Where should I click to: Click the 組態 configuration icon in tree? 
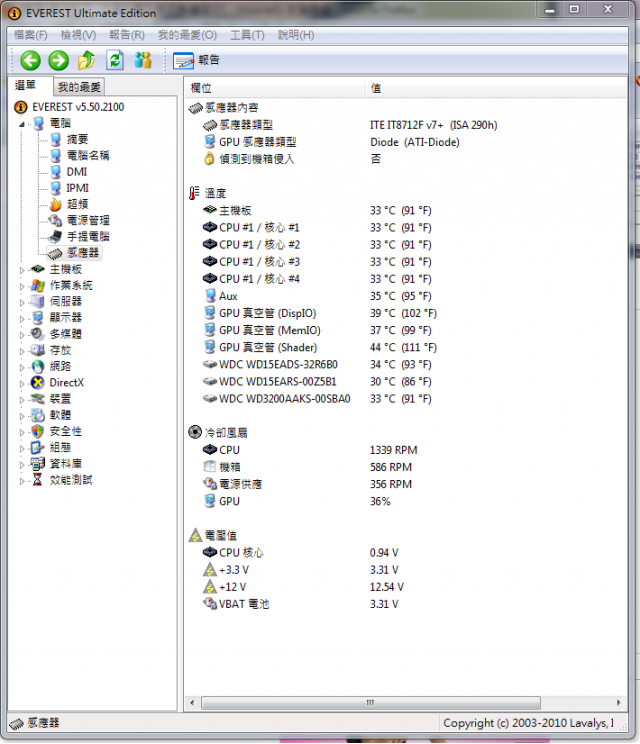(37, 447)
